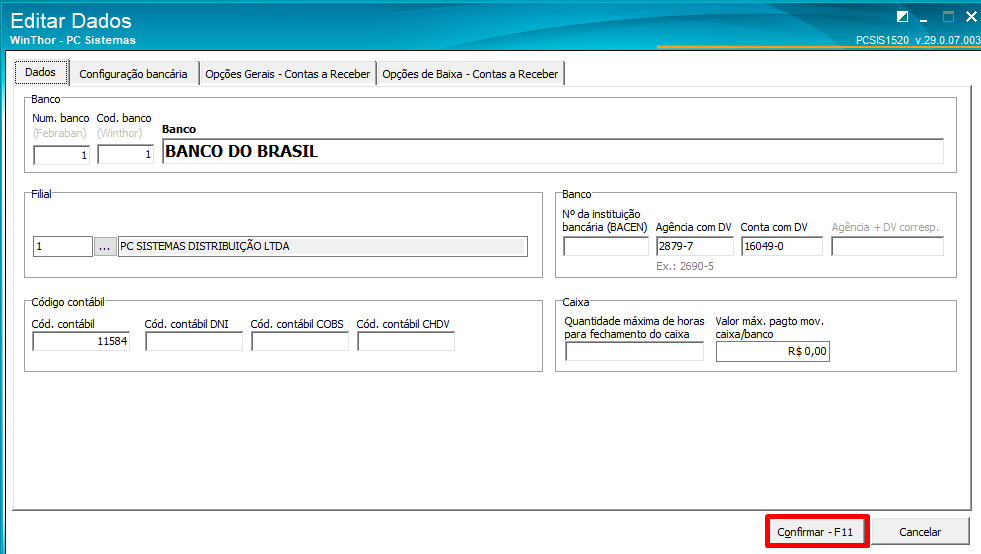981x554 pixels.
Task: Click the Agência com DV field
Action: point(694,246)
